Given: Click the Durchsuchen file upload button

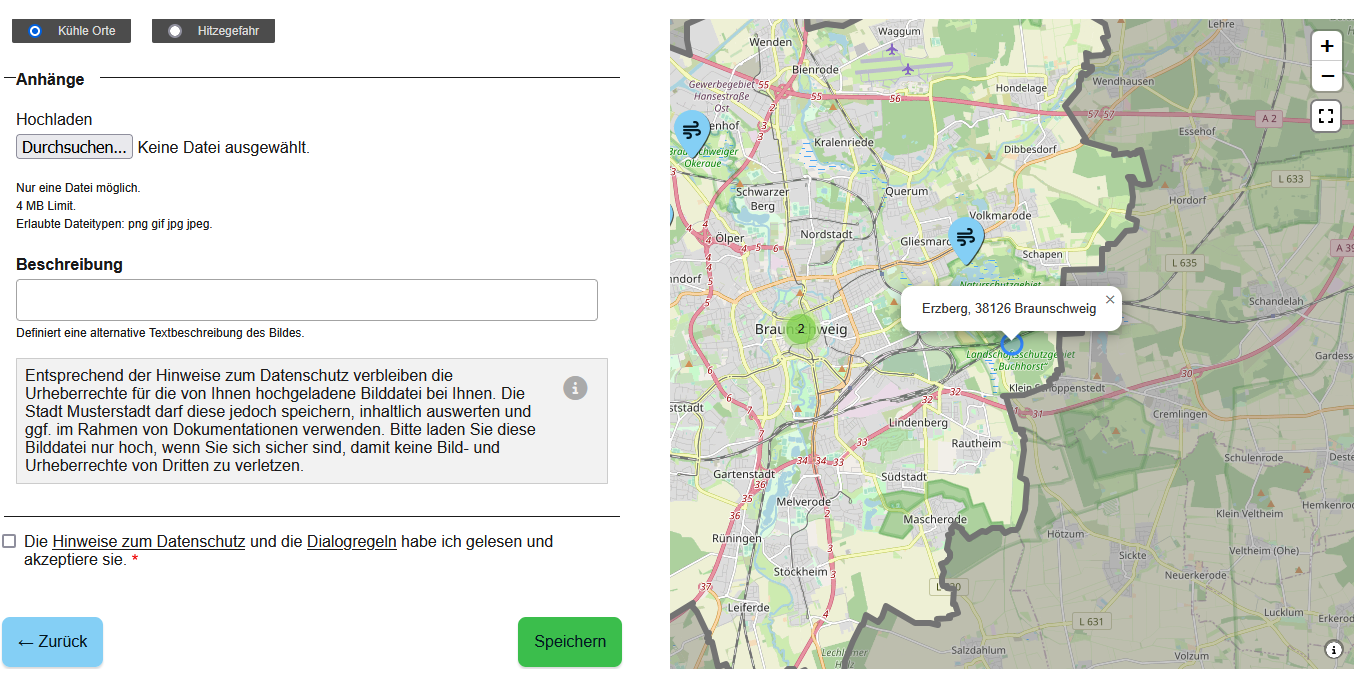Looking at the screenshot, I should [74, 147].
